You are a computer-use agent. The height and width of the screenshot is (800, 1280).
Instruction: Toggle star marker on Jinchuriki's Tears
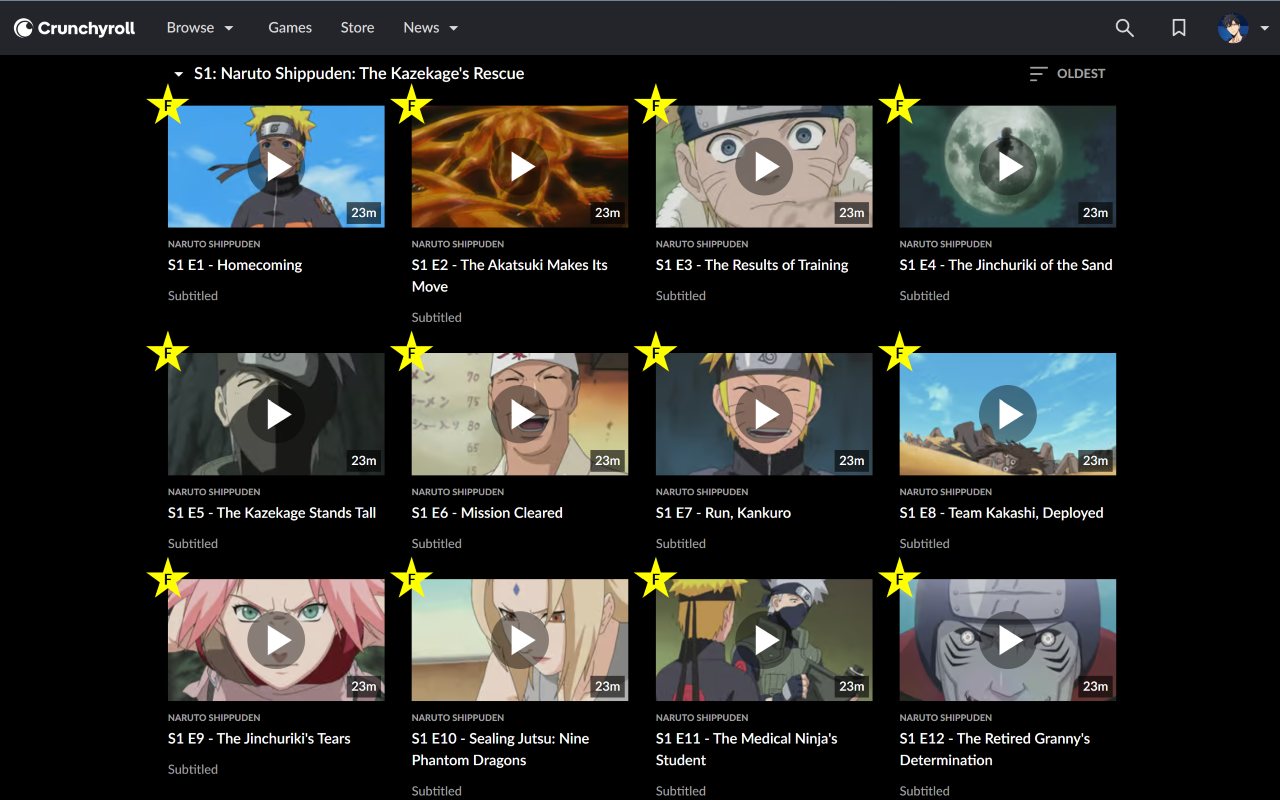pyautogui.click(x=168, y=578)
